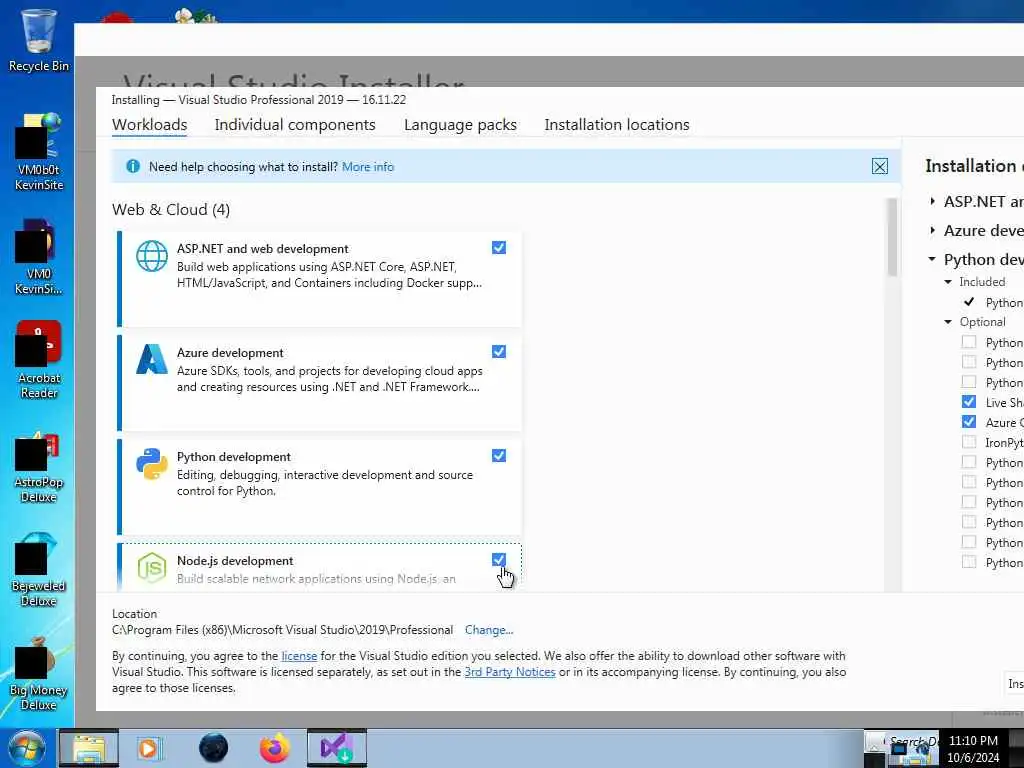The height and width of the screenshot is (768, 1024).
Task: Select the VM0b0t KevinSite desktop shortcut
Action: coord(39,152)
